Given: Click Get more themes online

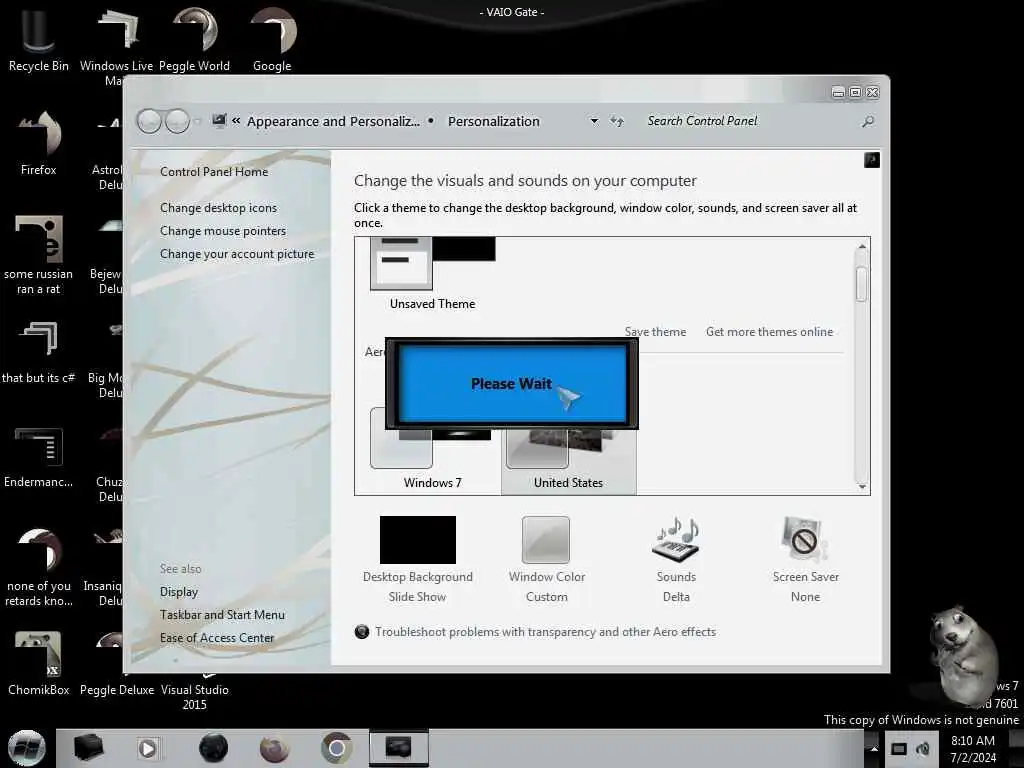Looking at the screenshot, I should 769,332.
